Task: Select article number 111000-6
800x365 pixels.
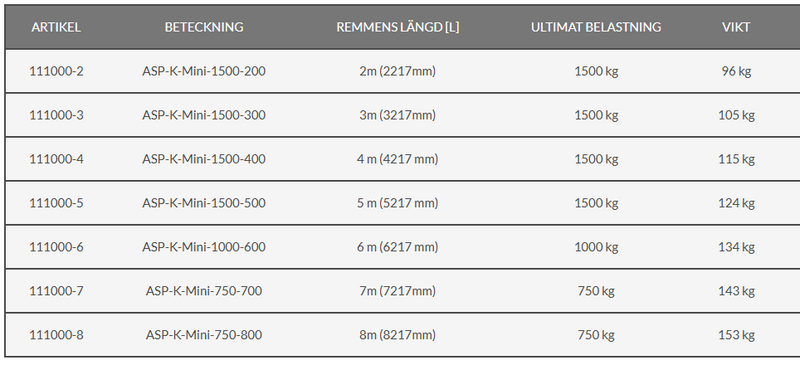Action: coord(56,247)
